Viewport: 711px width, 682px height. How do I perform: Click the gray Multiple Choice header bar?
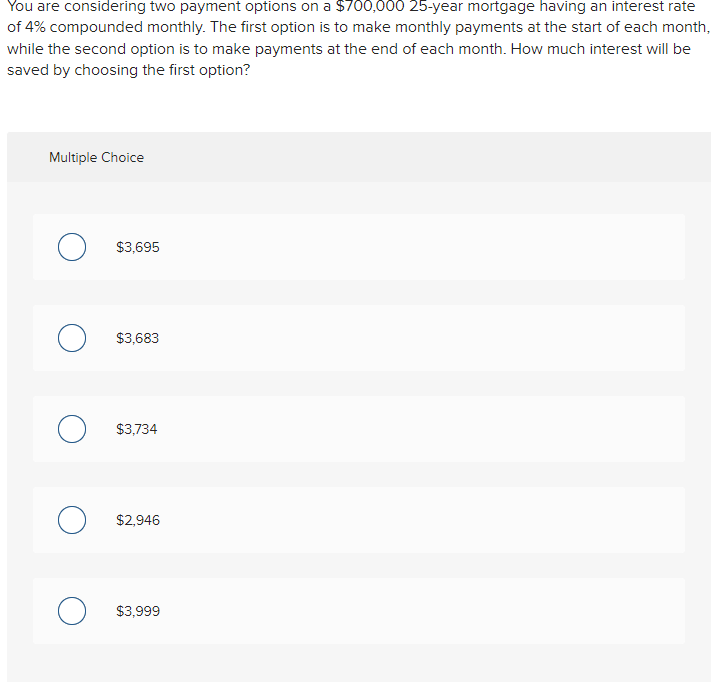tap(359, 157)
